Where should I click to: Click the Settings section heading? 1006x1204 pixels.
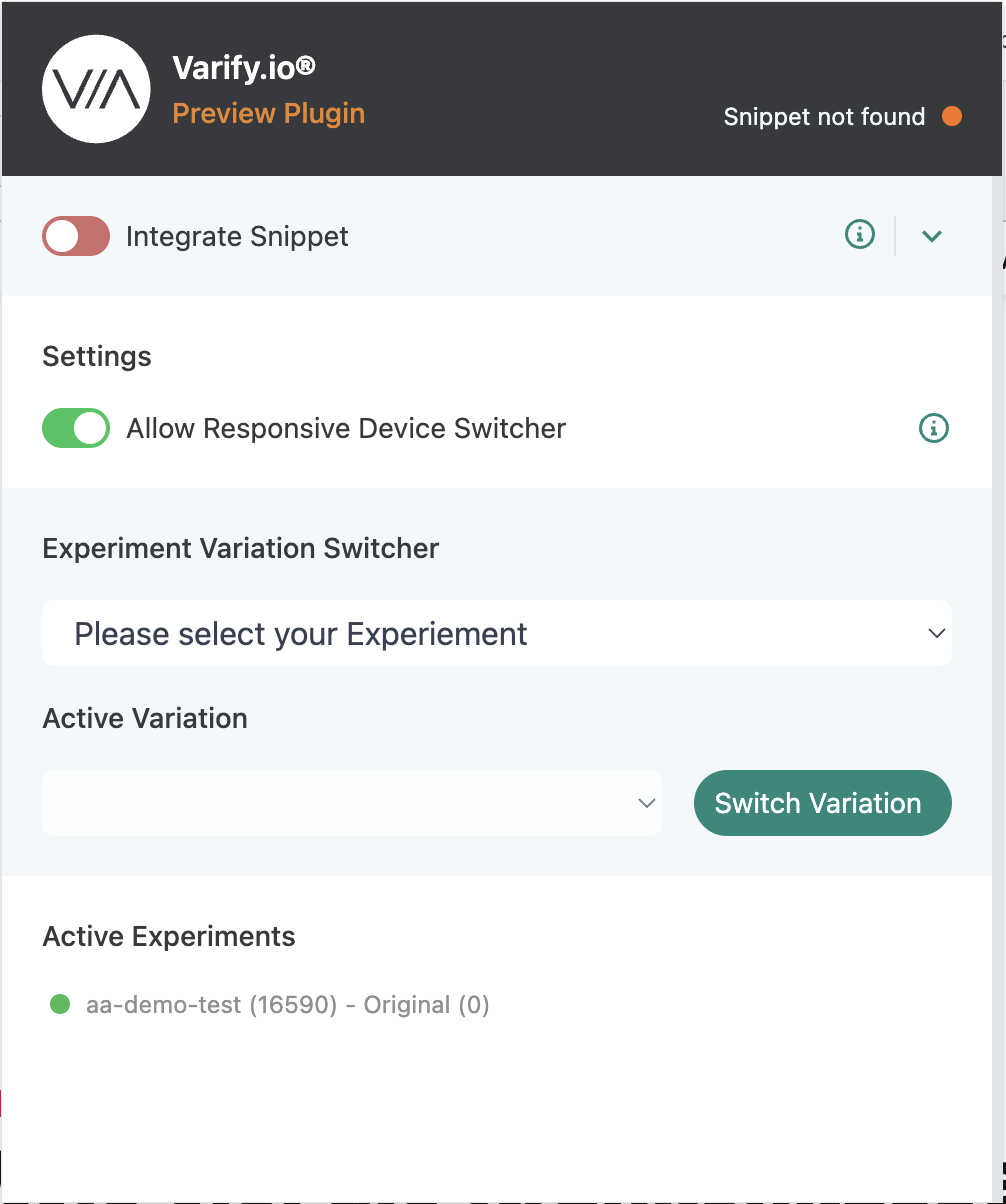click(x=97, y=357)
